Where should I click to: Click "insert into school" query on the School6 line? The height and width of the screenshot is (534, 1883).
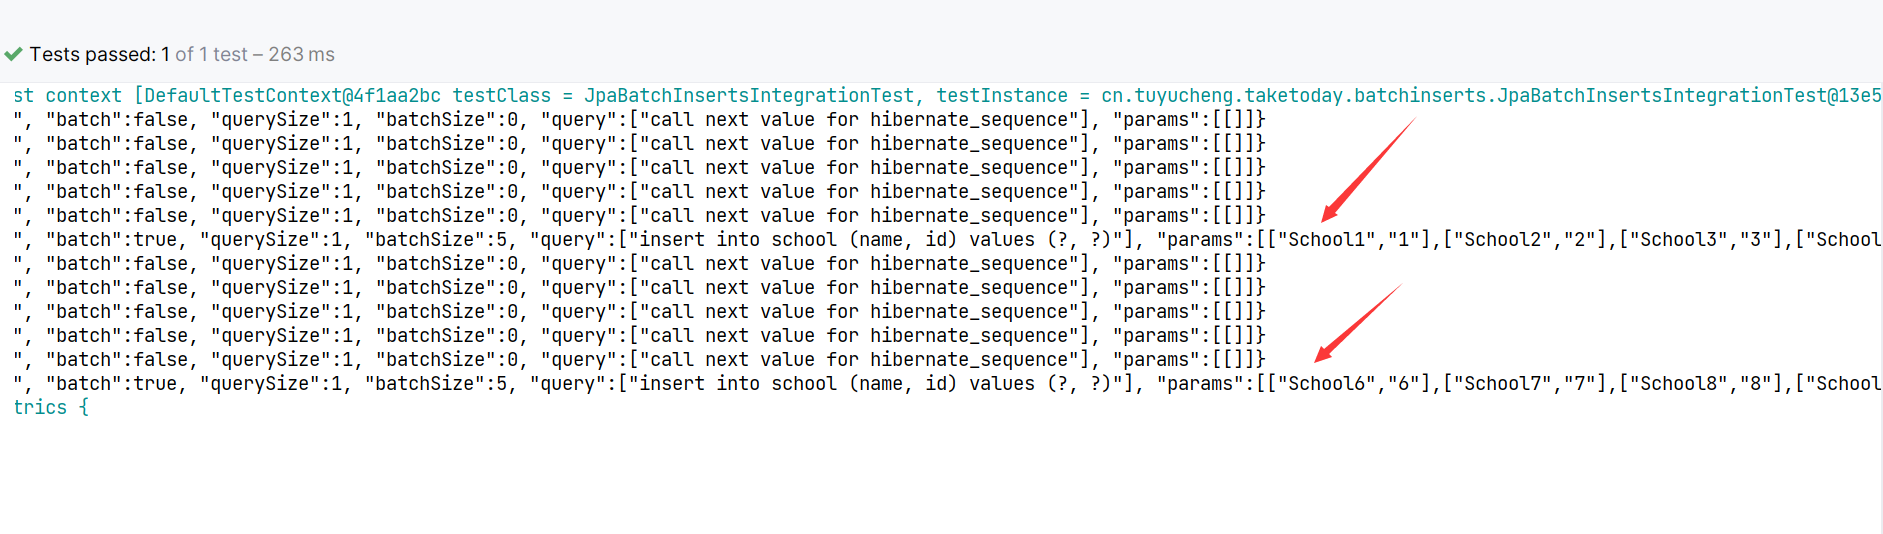[x=738, y=383]
